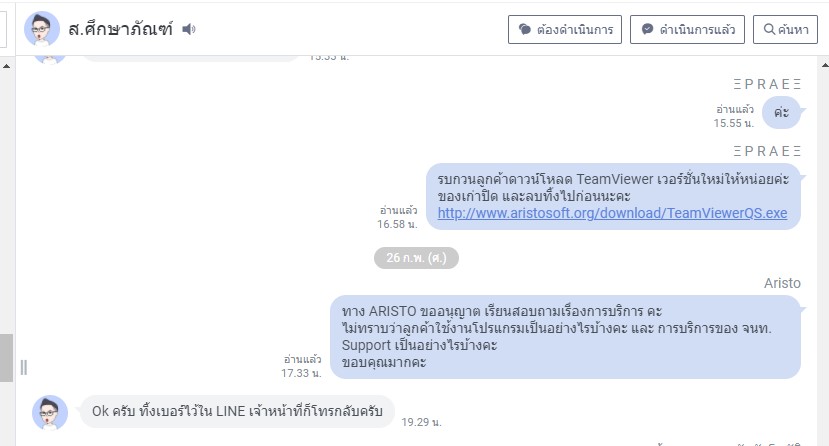Click the right chat scroll-up arrow

825,65
